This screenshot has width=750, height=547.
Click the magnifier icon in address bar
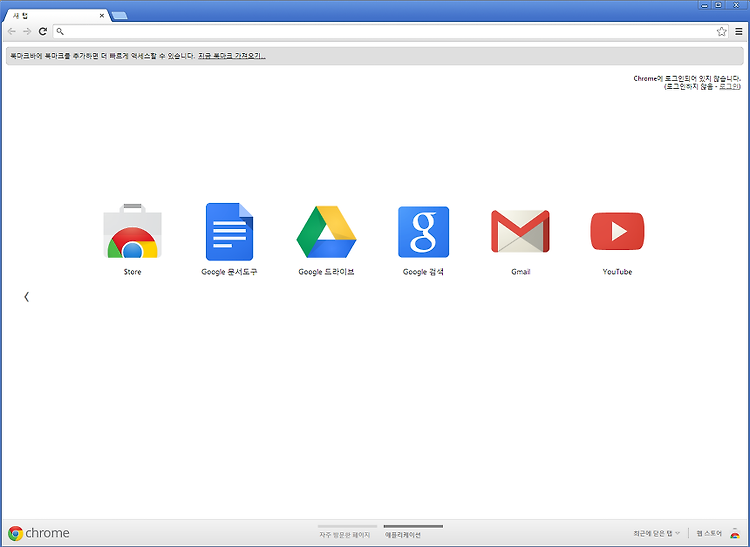[x=60, y=32]
